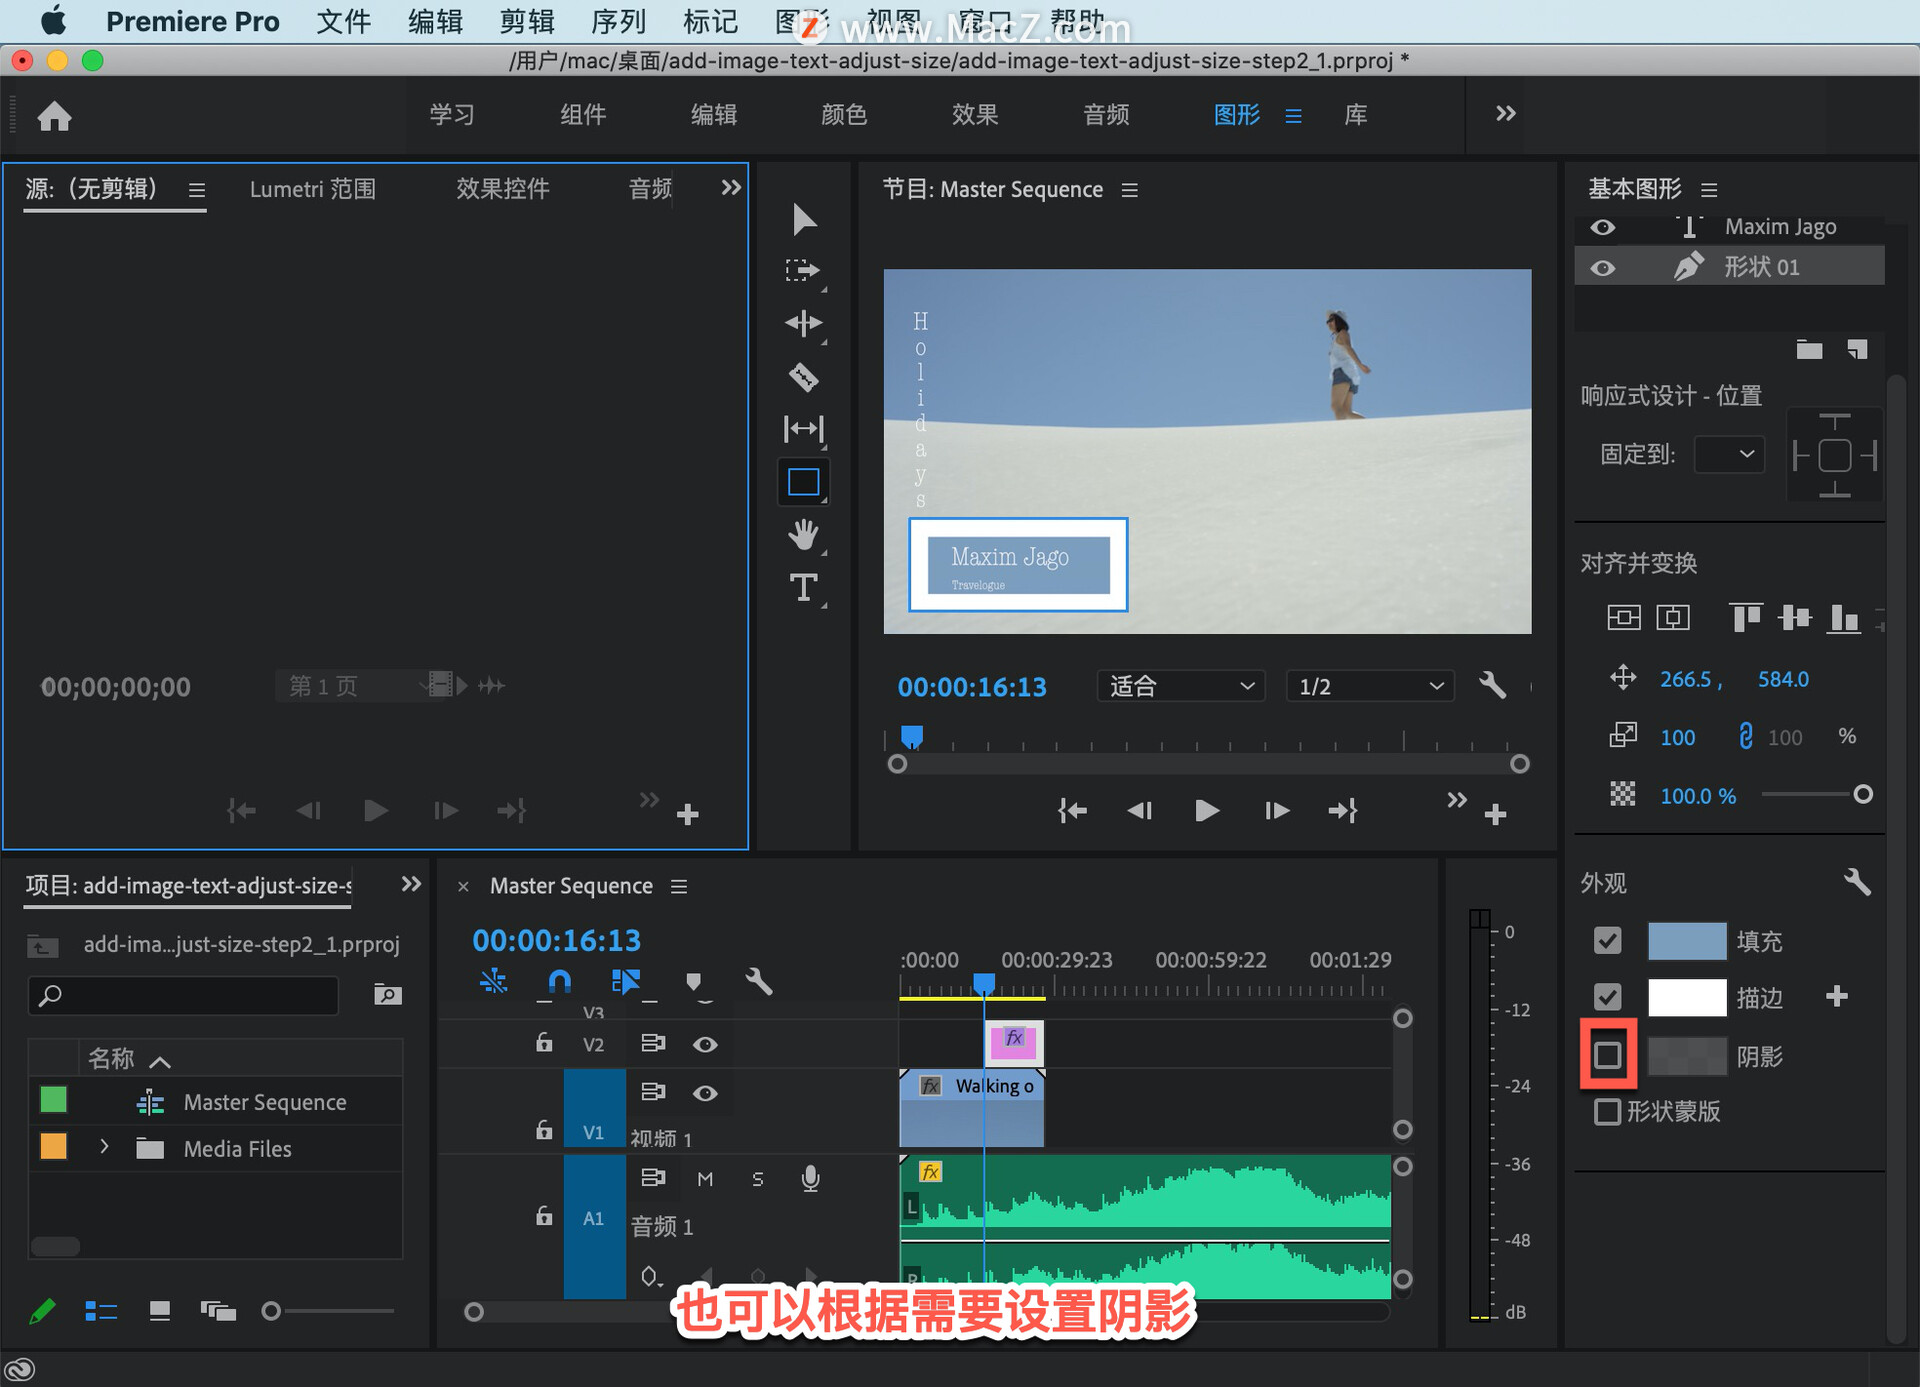Enable voice-over record on A1
This screenshot has height=1387, width=1920.
pos(811,1179)
